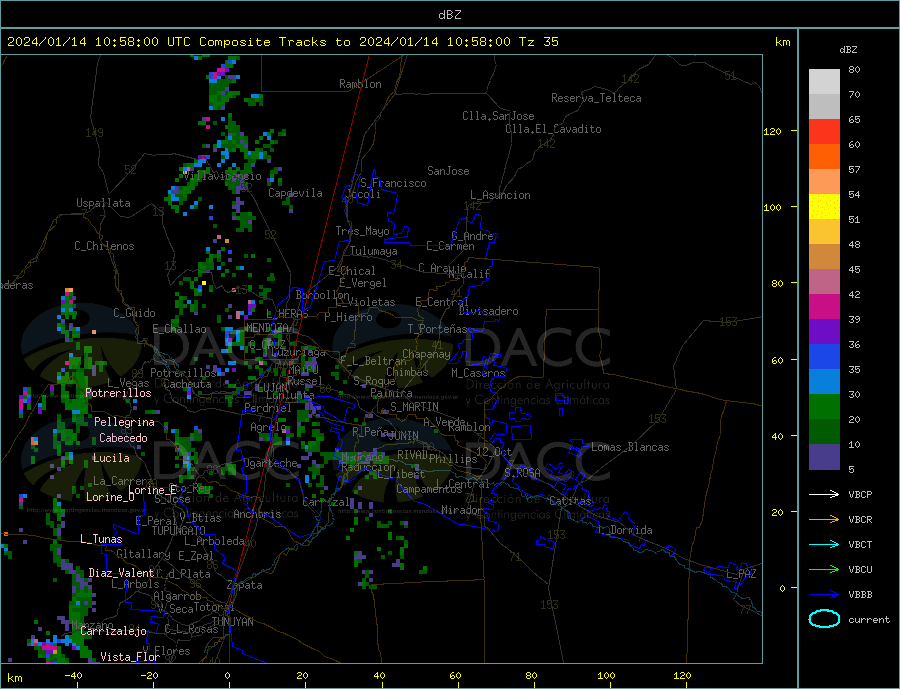
Task: Click the S_MARTIN map label
Action: coord(414,407)
